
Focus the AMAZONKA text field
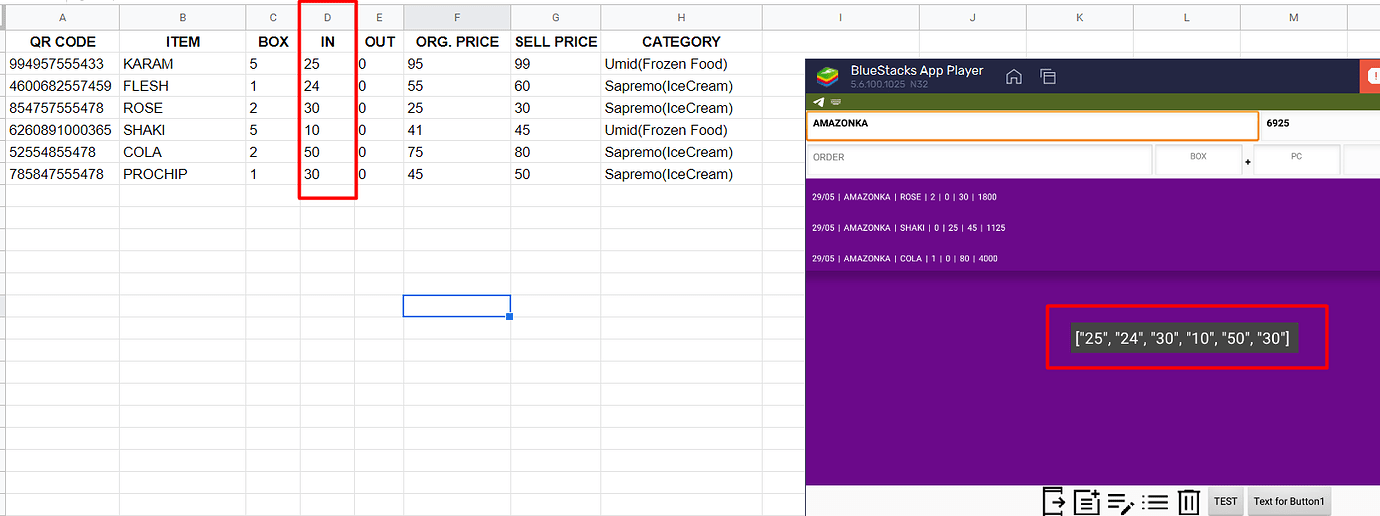click(x=1032, y=125)
